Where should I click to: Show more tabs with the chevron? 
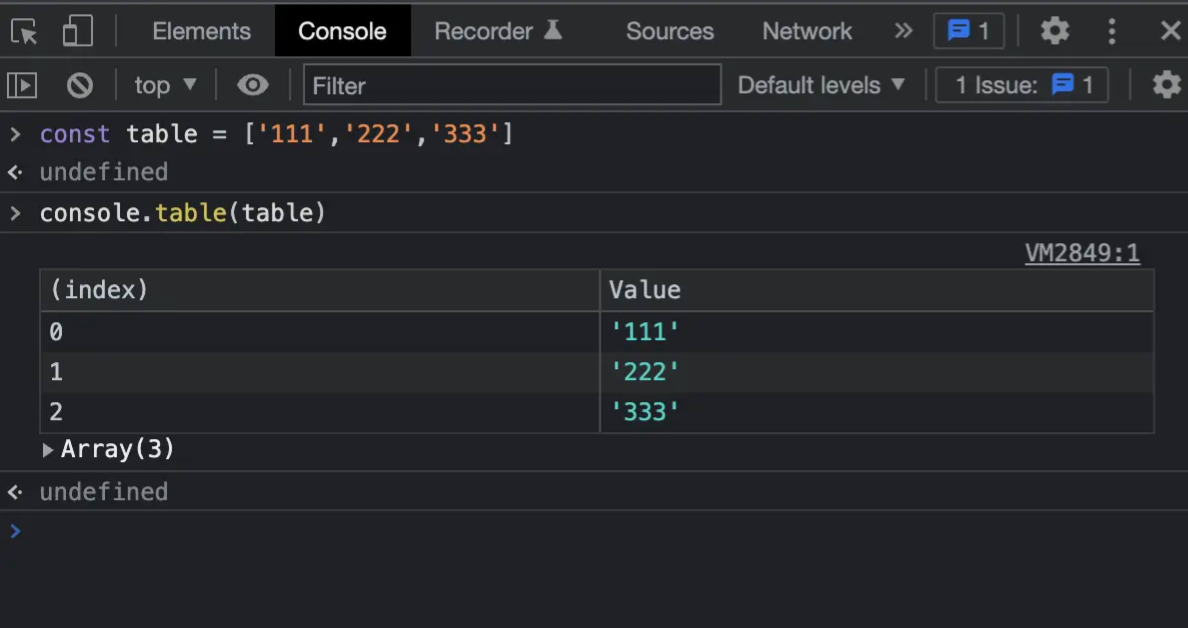pyautogui.click(x=903, y=31)
